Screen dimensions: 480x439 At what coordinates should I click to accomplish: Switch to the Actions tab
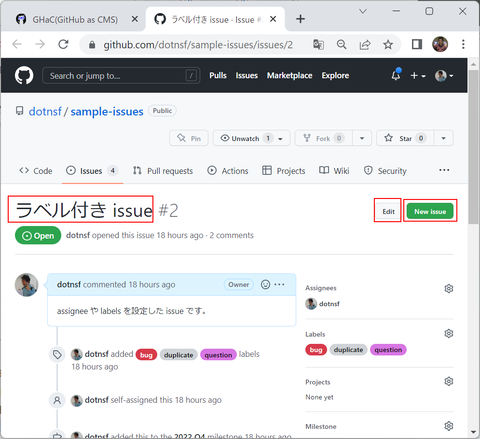point(228,171)
